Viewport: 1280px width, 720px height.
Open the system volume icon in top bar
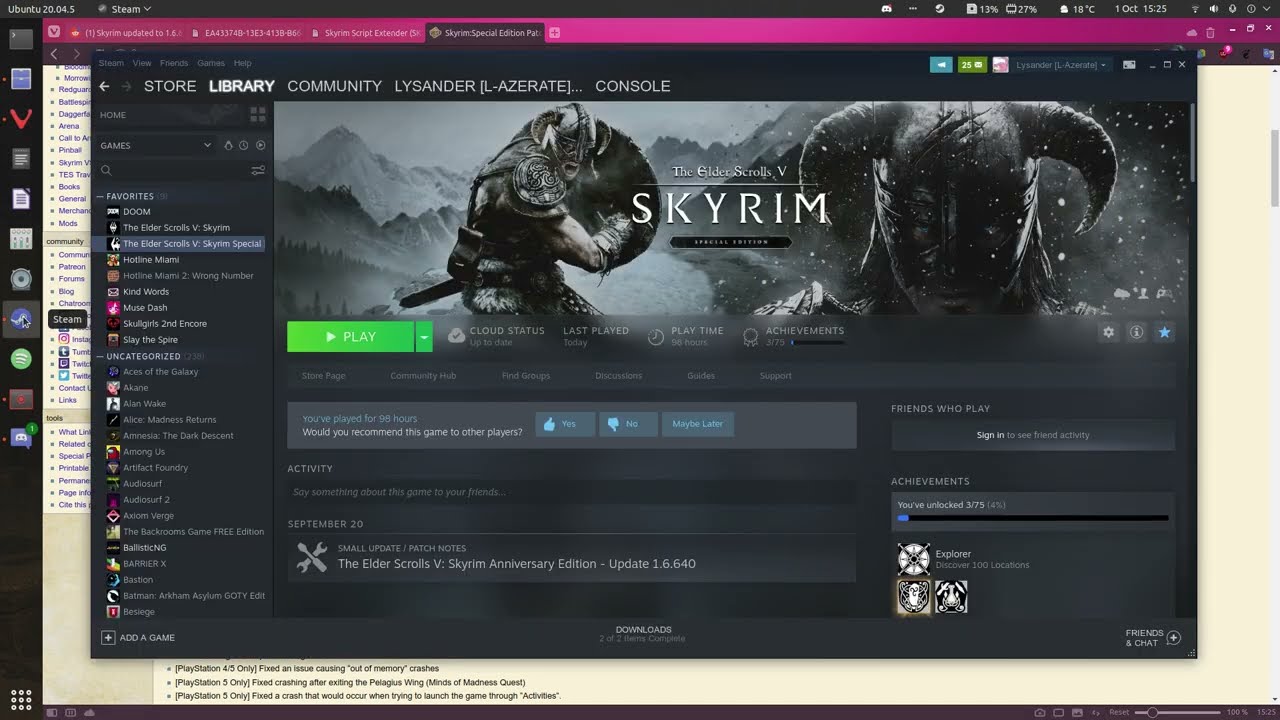pyautogui.click(x=1212, y=8)
